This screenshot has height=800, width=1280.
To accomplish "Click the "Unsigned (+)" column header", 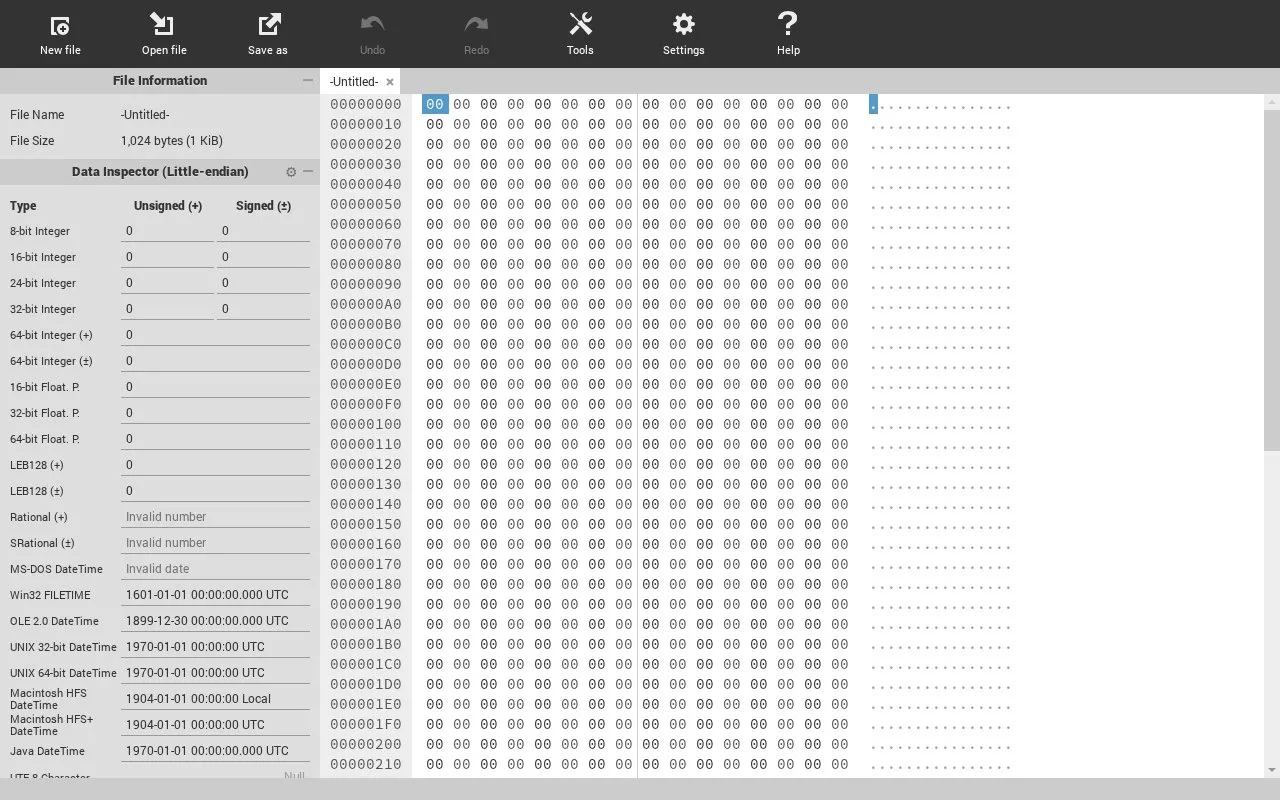I will 168,206.
